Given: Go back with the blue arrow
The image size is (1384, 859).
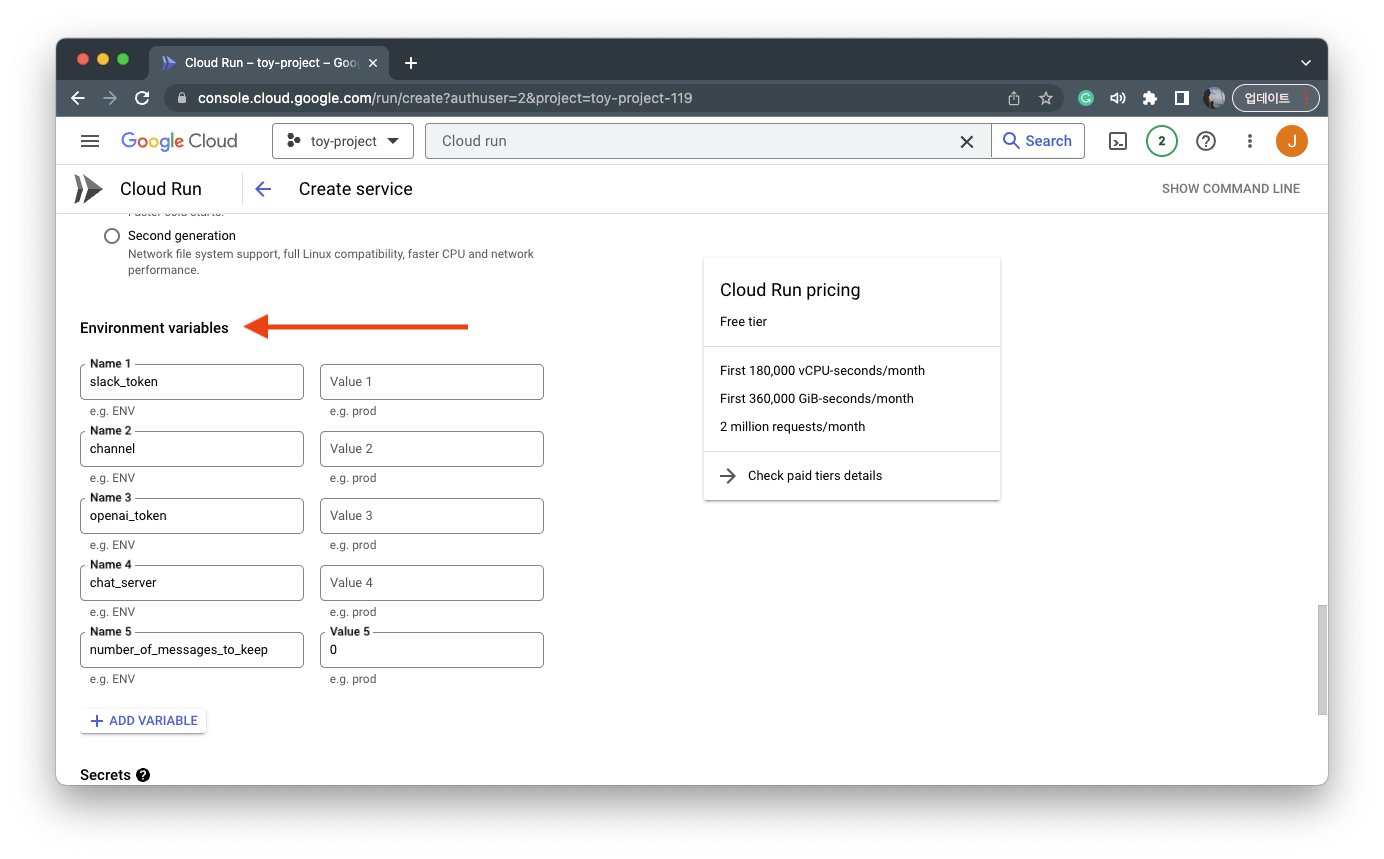Looking at the screenshot, I should [263, 189].
